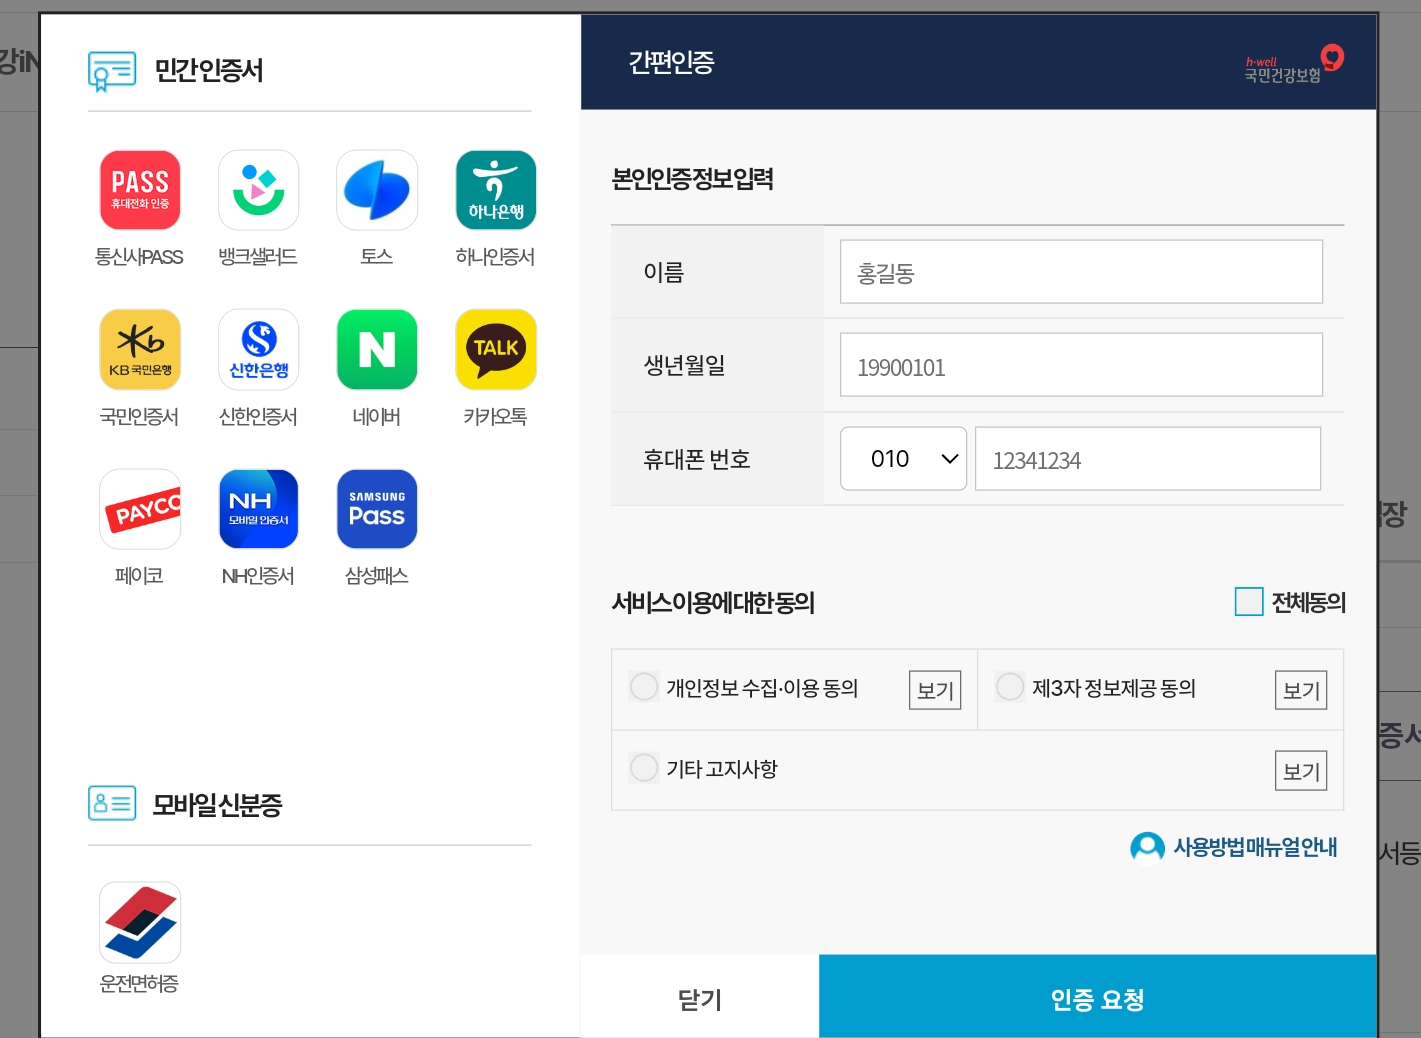1421x1038 pixels.
Task: Select the 토스 (Toss) icon
Action: 377,190
